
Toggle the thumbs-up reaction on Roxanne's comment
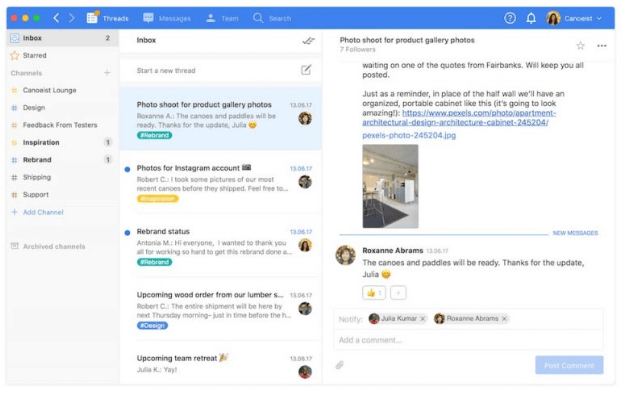coord(374,293)
